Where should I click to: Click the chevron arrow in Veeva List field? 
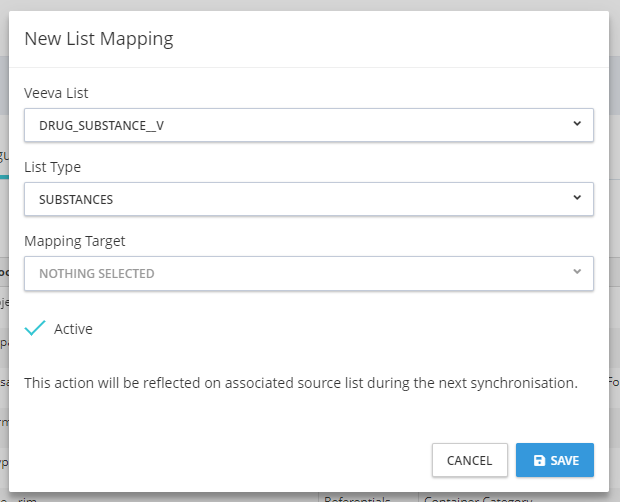[x=577, y=124]
